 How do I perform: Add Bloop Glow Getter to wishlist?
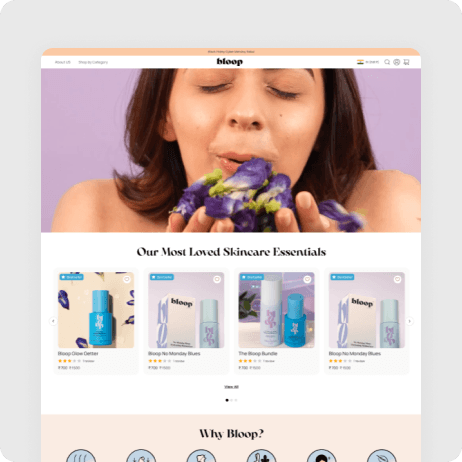click(x=127, y=279)
